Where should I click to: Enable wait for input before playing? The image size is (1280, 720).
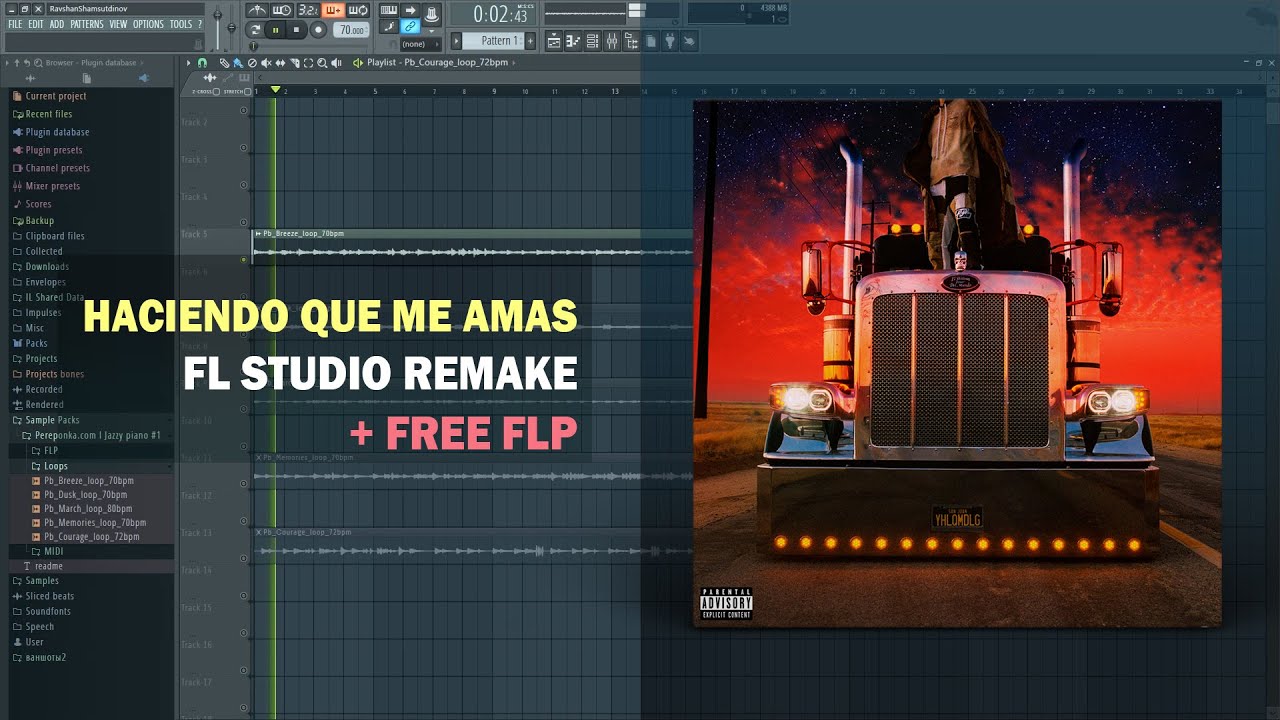point(282,10)
